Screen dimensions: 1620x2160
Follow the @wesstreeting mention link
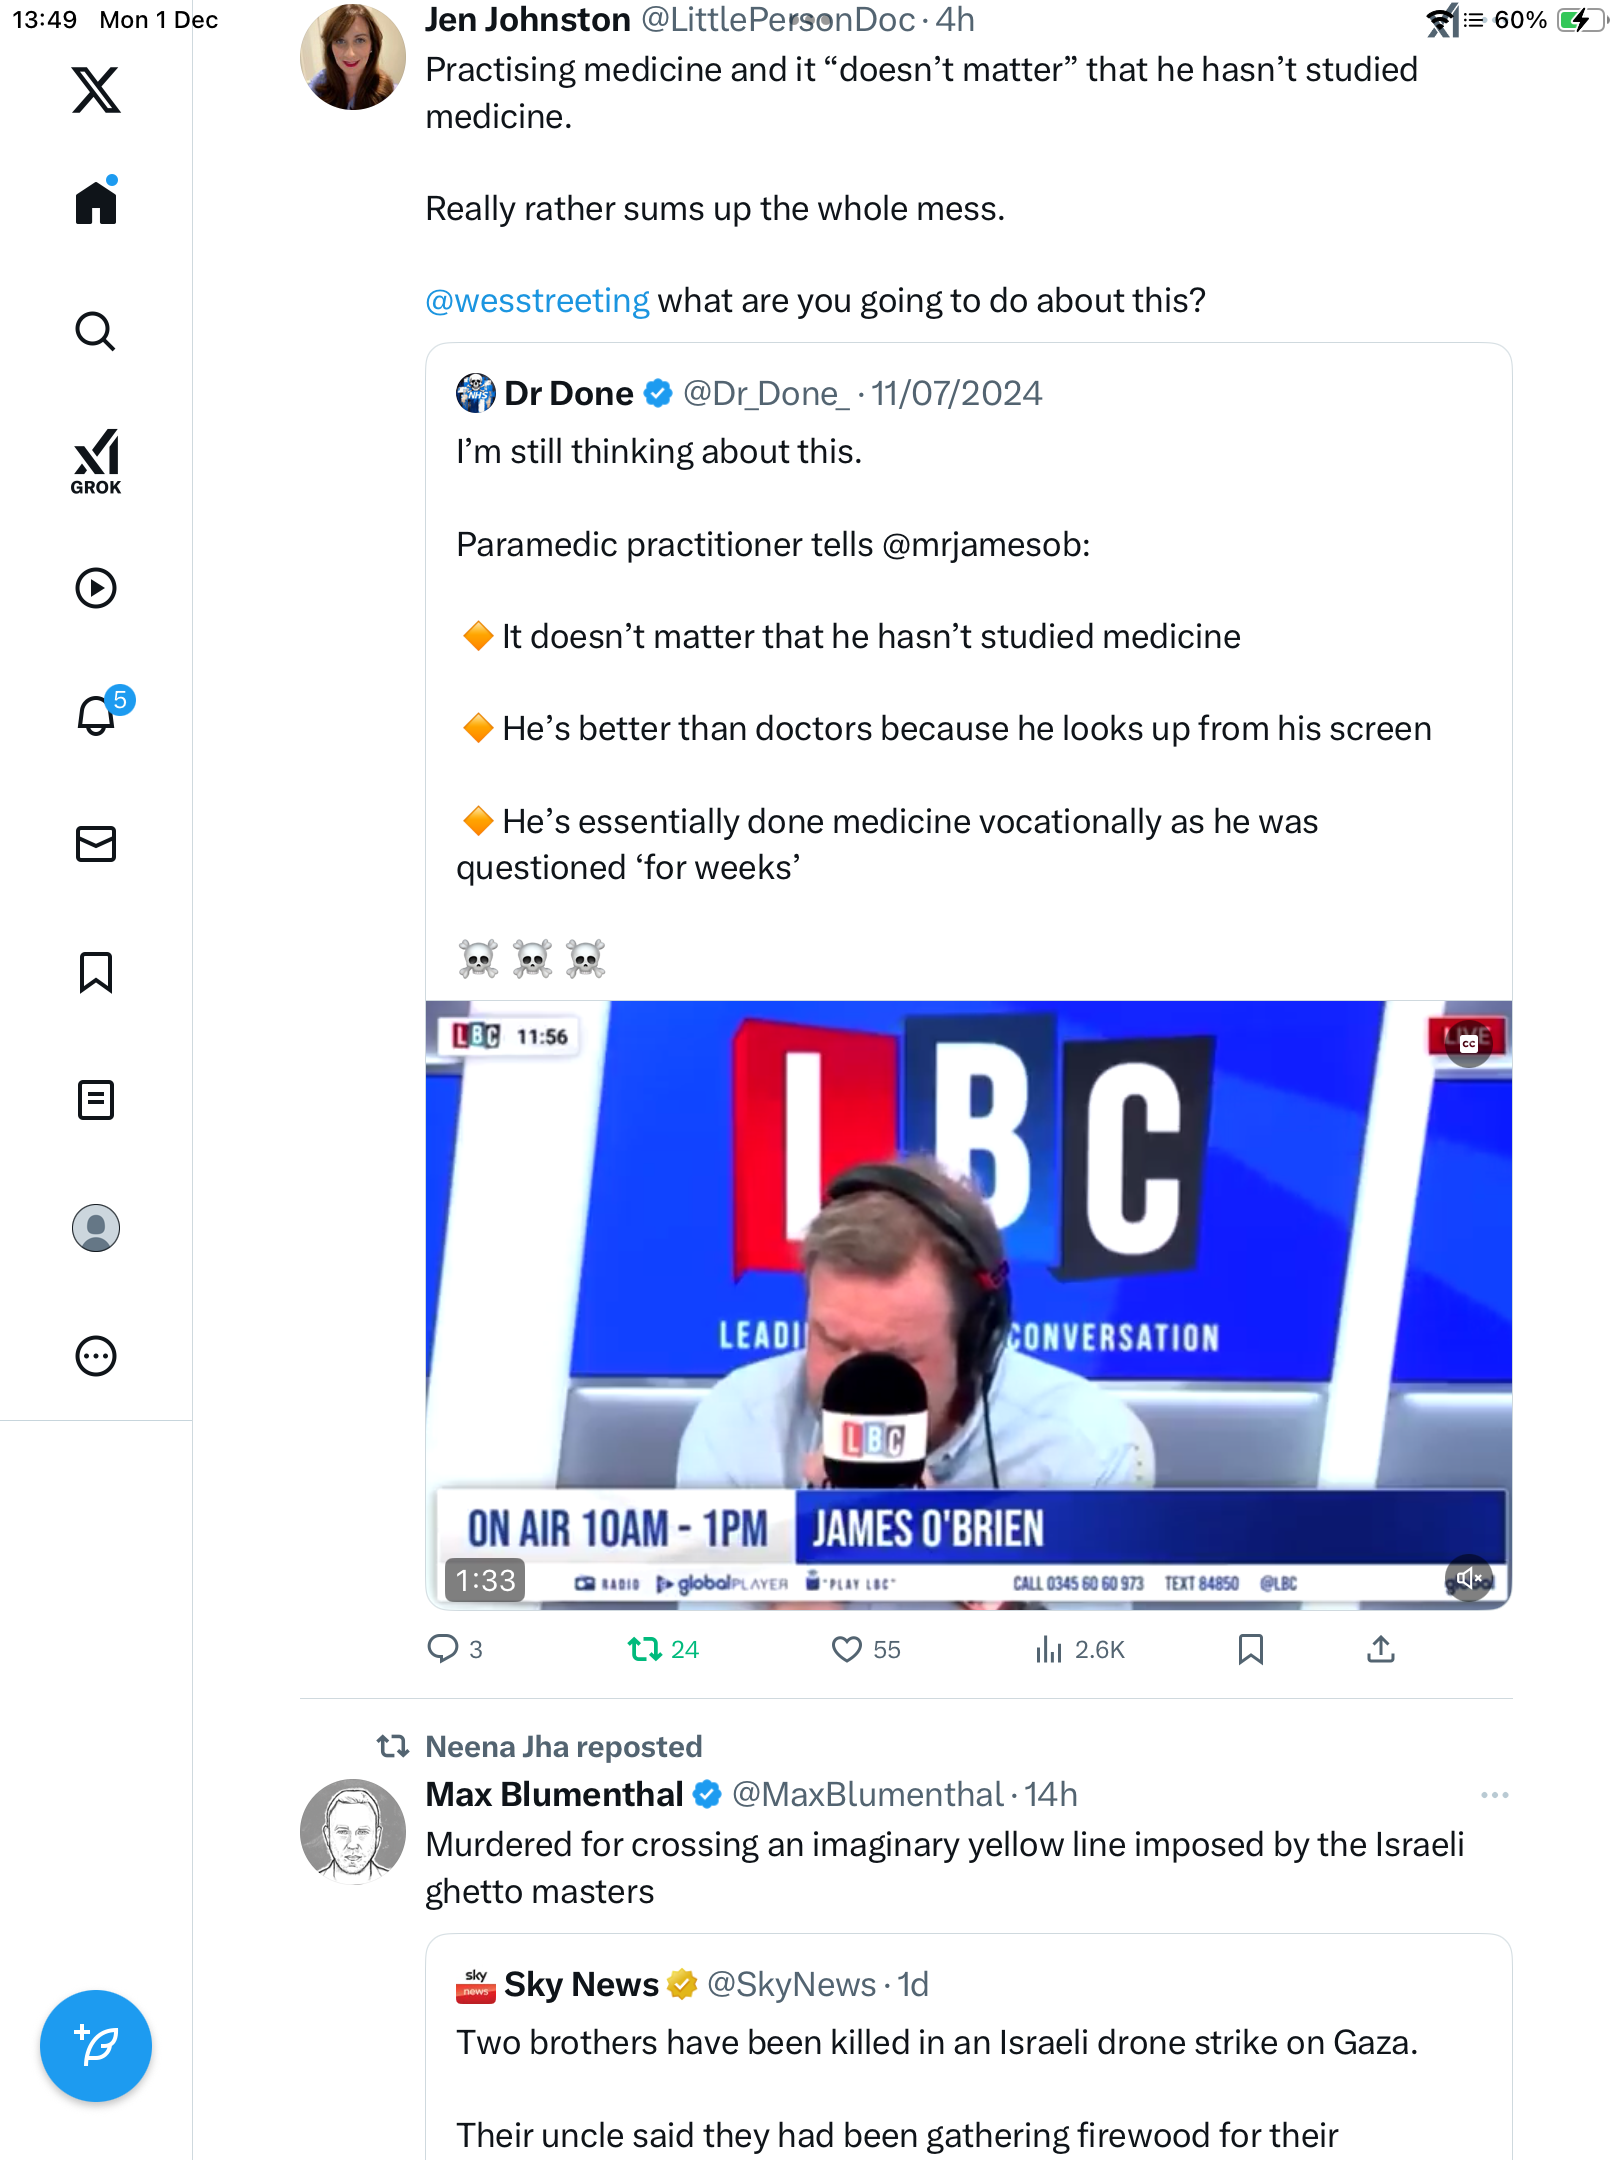[x=537, y=301]
